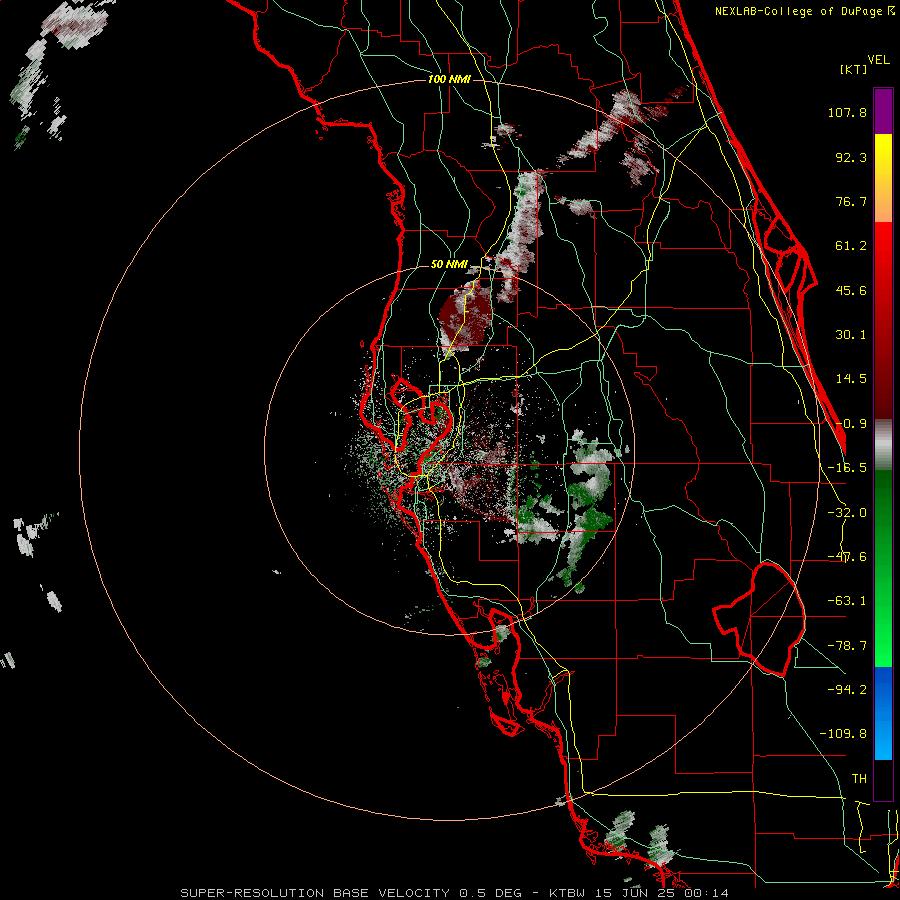The height and width of the screenshot is (900, 900).
Task: Click the yellow-orange segment of the color bar
Action: click(x=883, y=178)
